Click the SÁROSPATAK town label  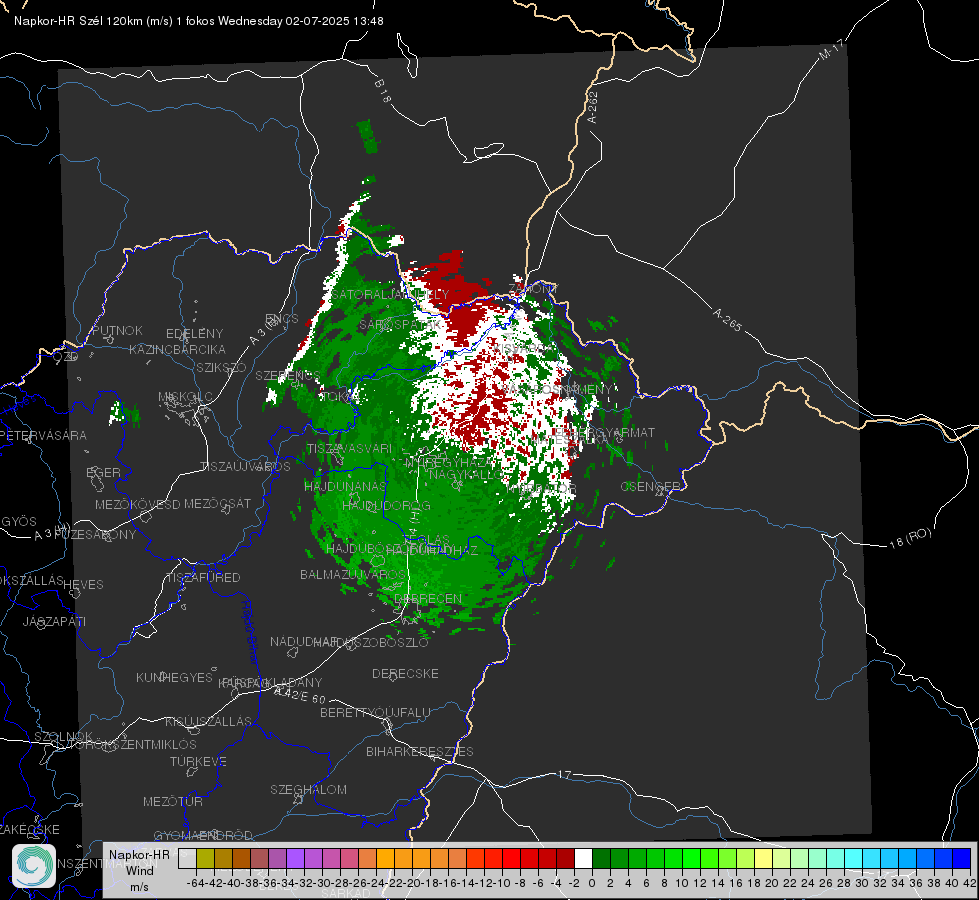click(400, 325)
